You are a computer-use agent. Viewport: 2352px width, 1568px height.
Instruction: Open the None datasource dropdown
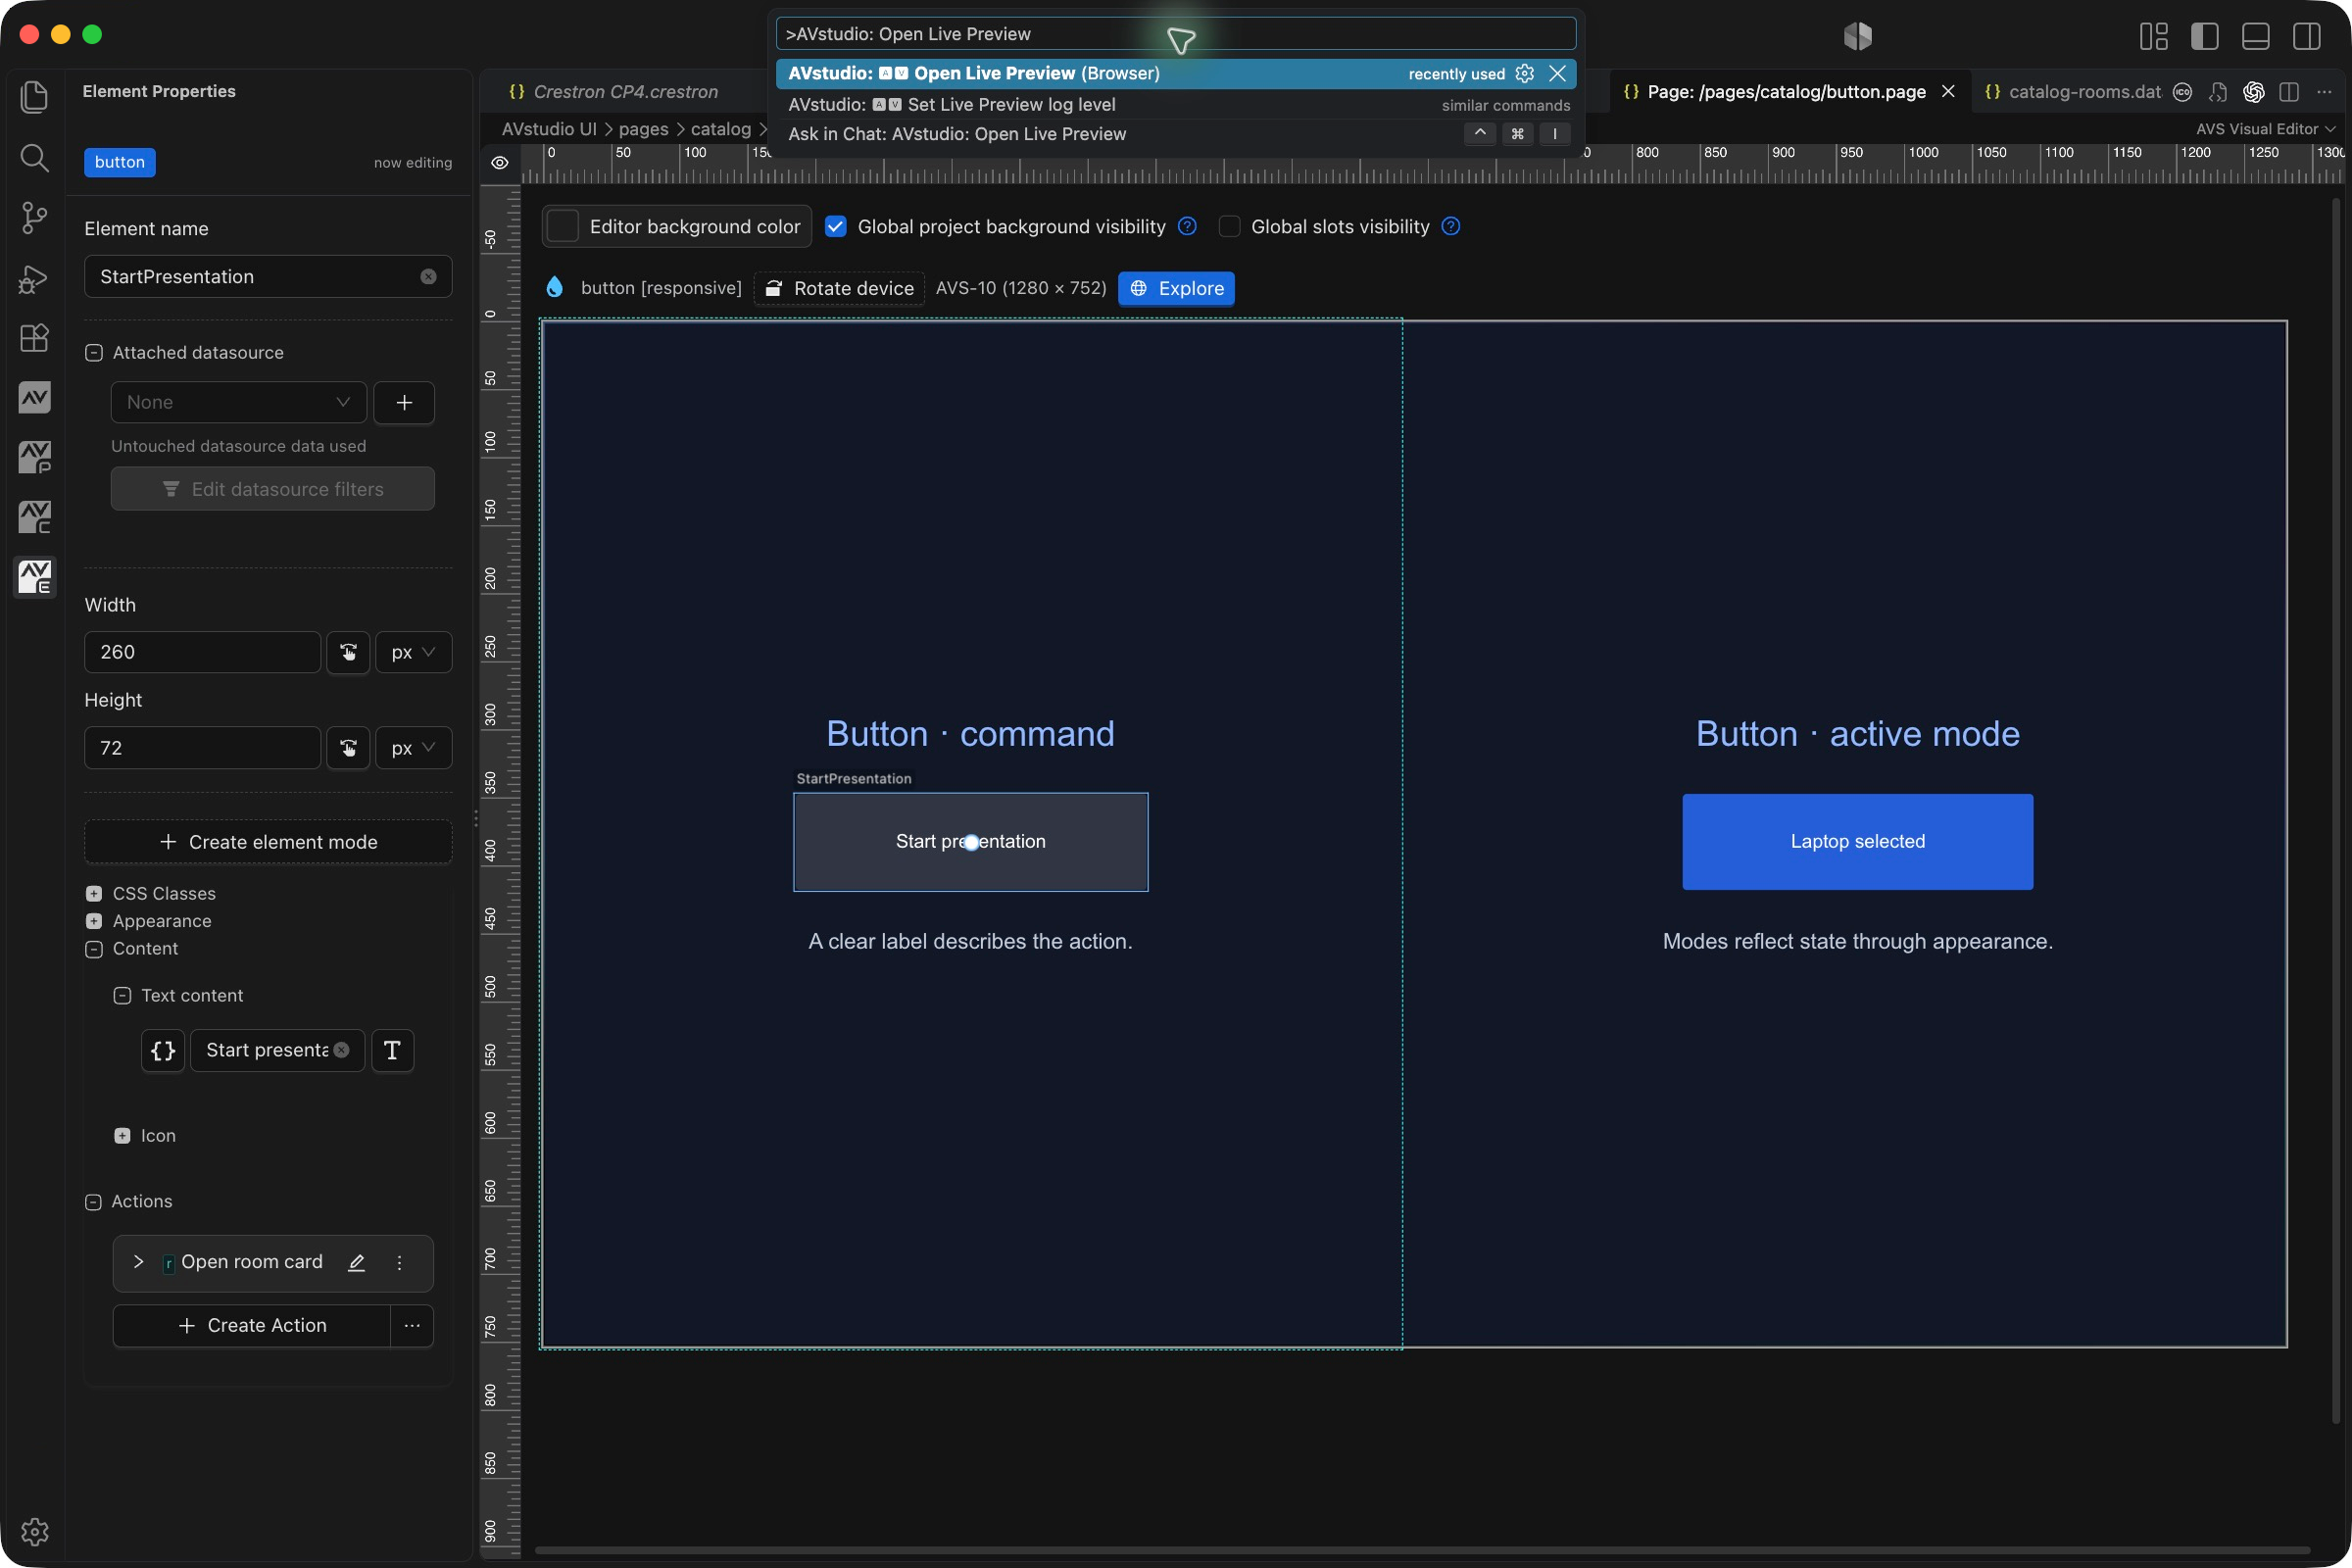click(x=239, y=402)
